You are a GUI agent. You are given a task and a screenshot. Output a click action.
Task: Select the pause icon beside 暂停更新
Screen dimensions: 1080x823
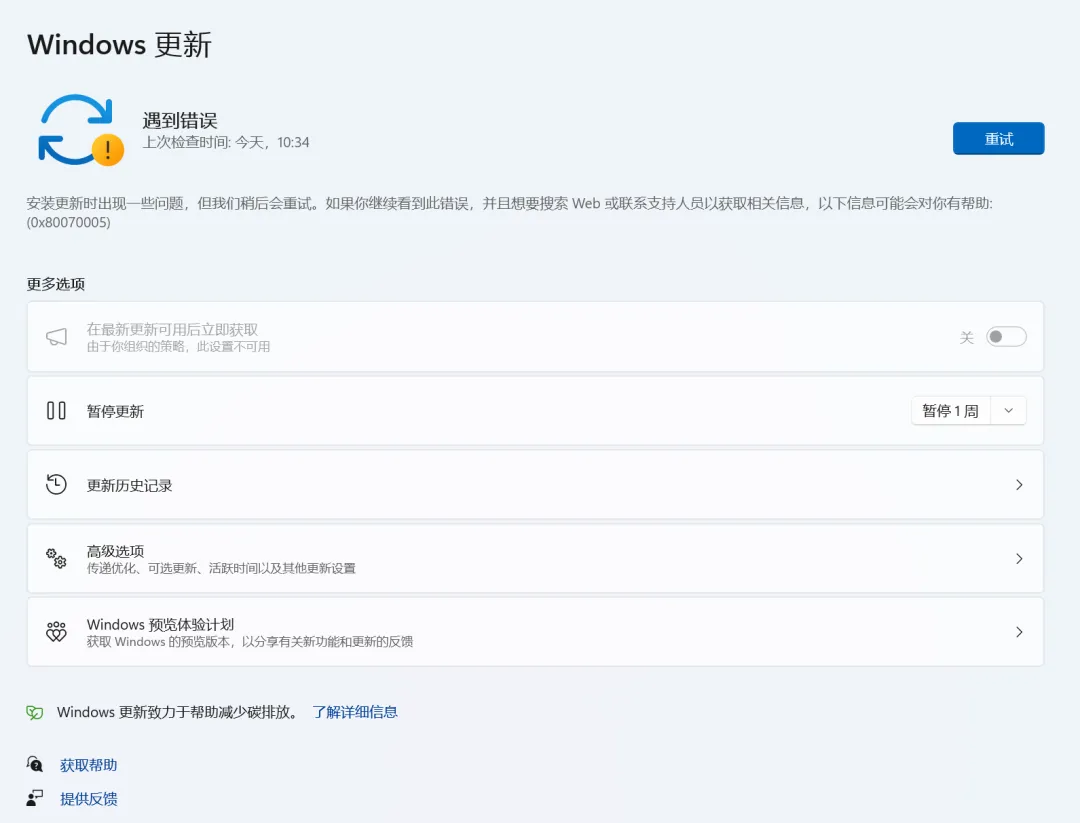[x=55, y=410]
